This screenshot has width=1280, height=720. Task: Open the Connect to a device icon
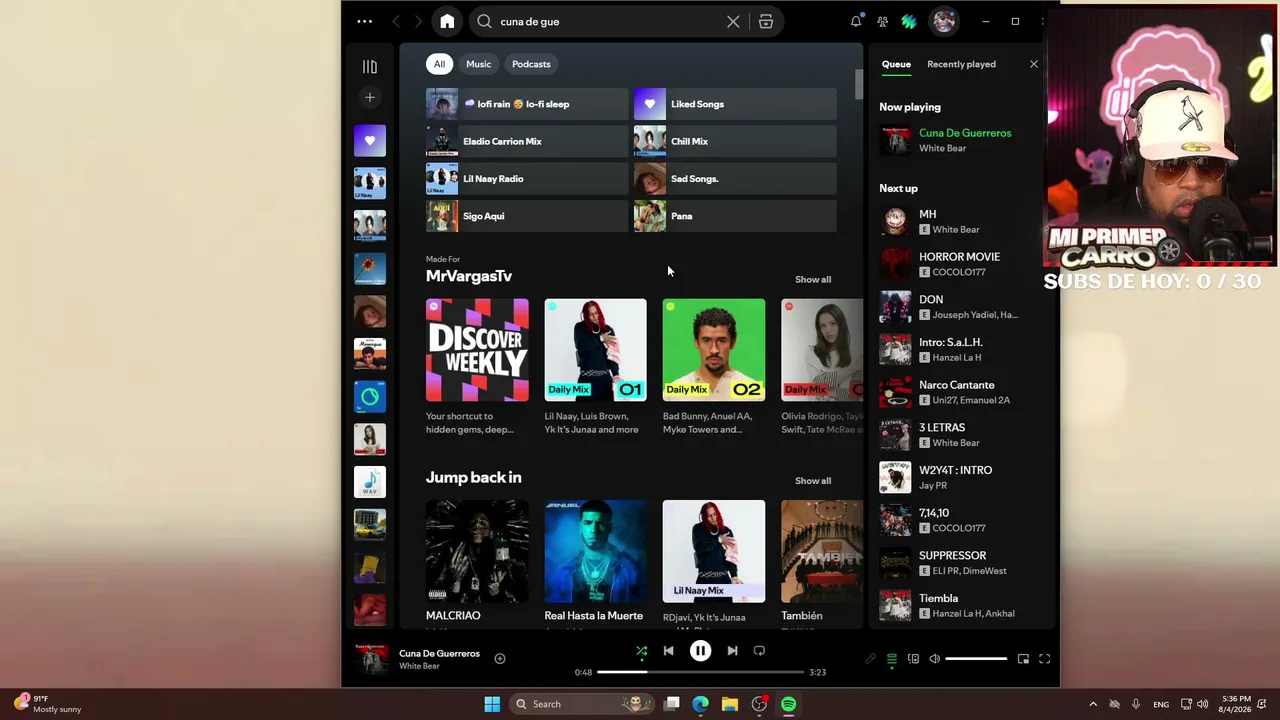913,659
